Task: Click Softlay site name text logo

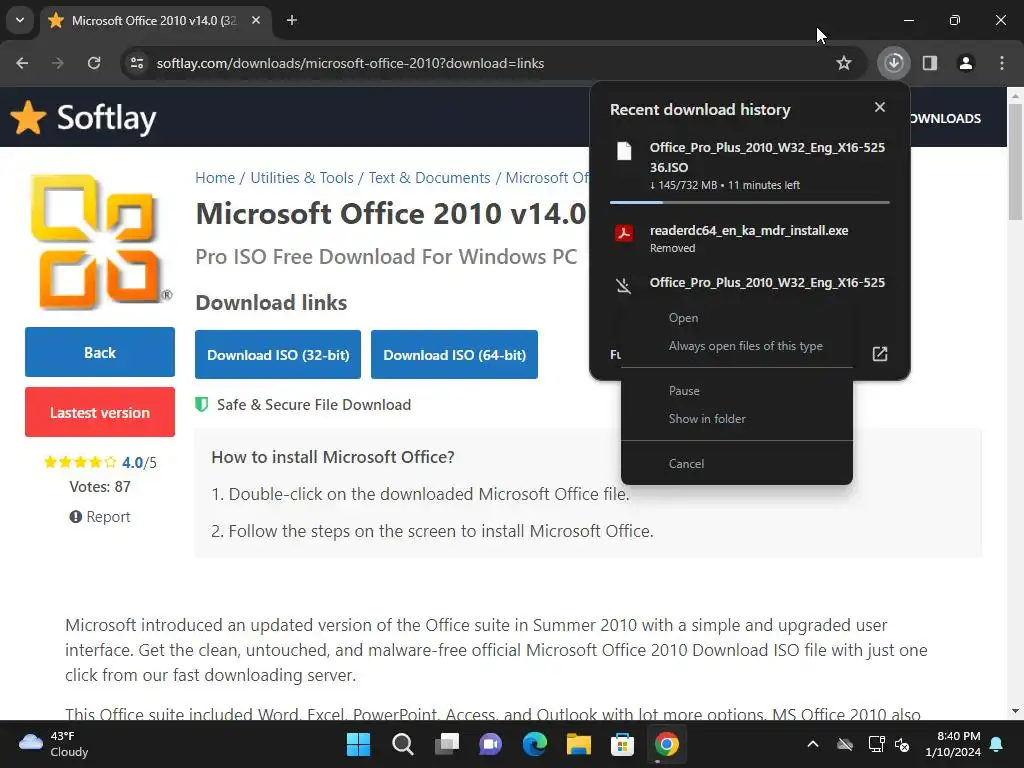Action: [106, 118]
